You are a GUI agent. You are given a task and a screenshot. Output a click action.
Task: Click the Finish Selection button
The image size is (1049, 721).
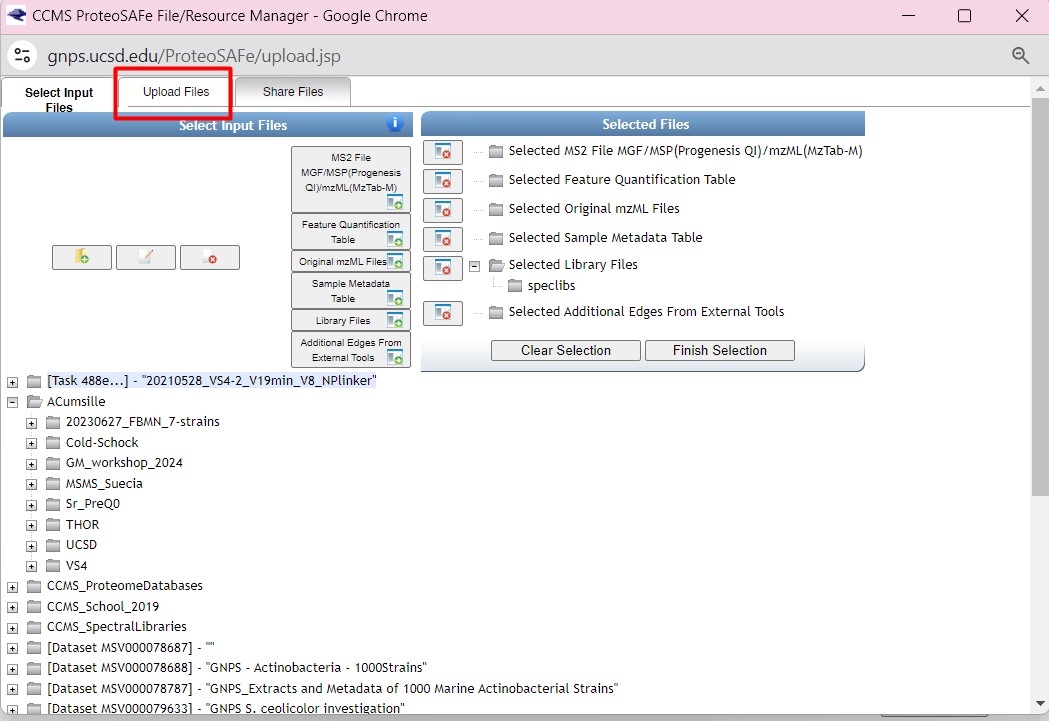click(719, 351)
